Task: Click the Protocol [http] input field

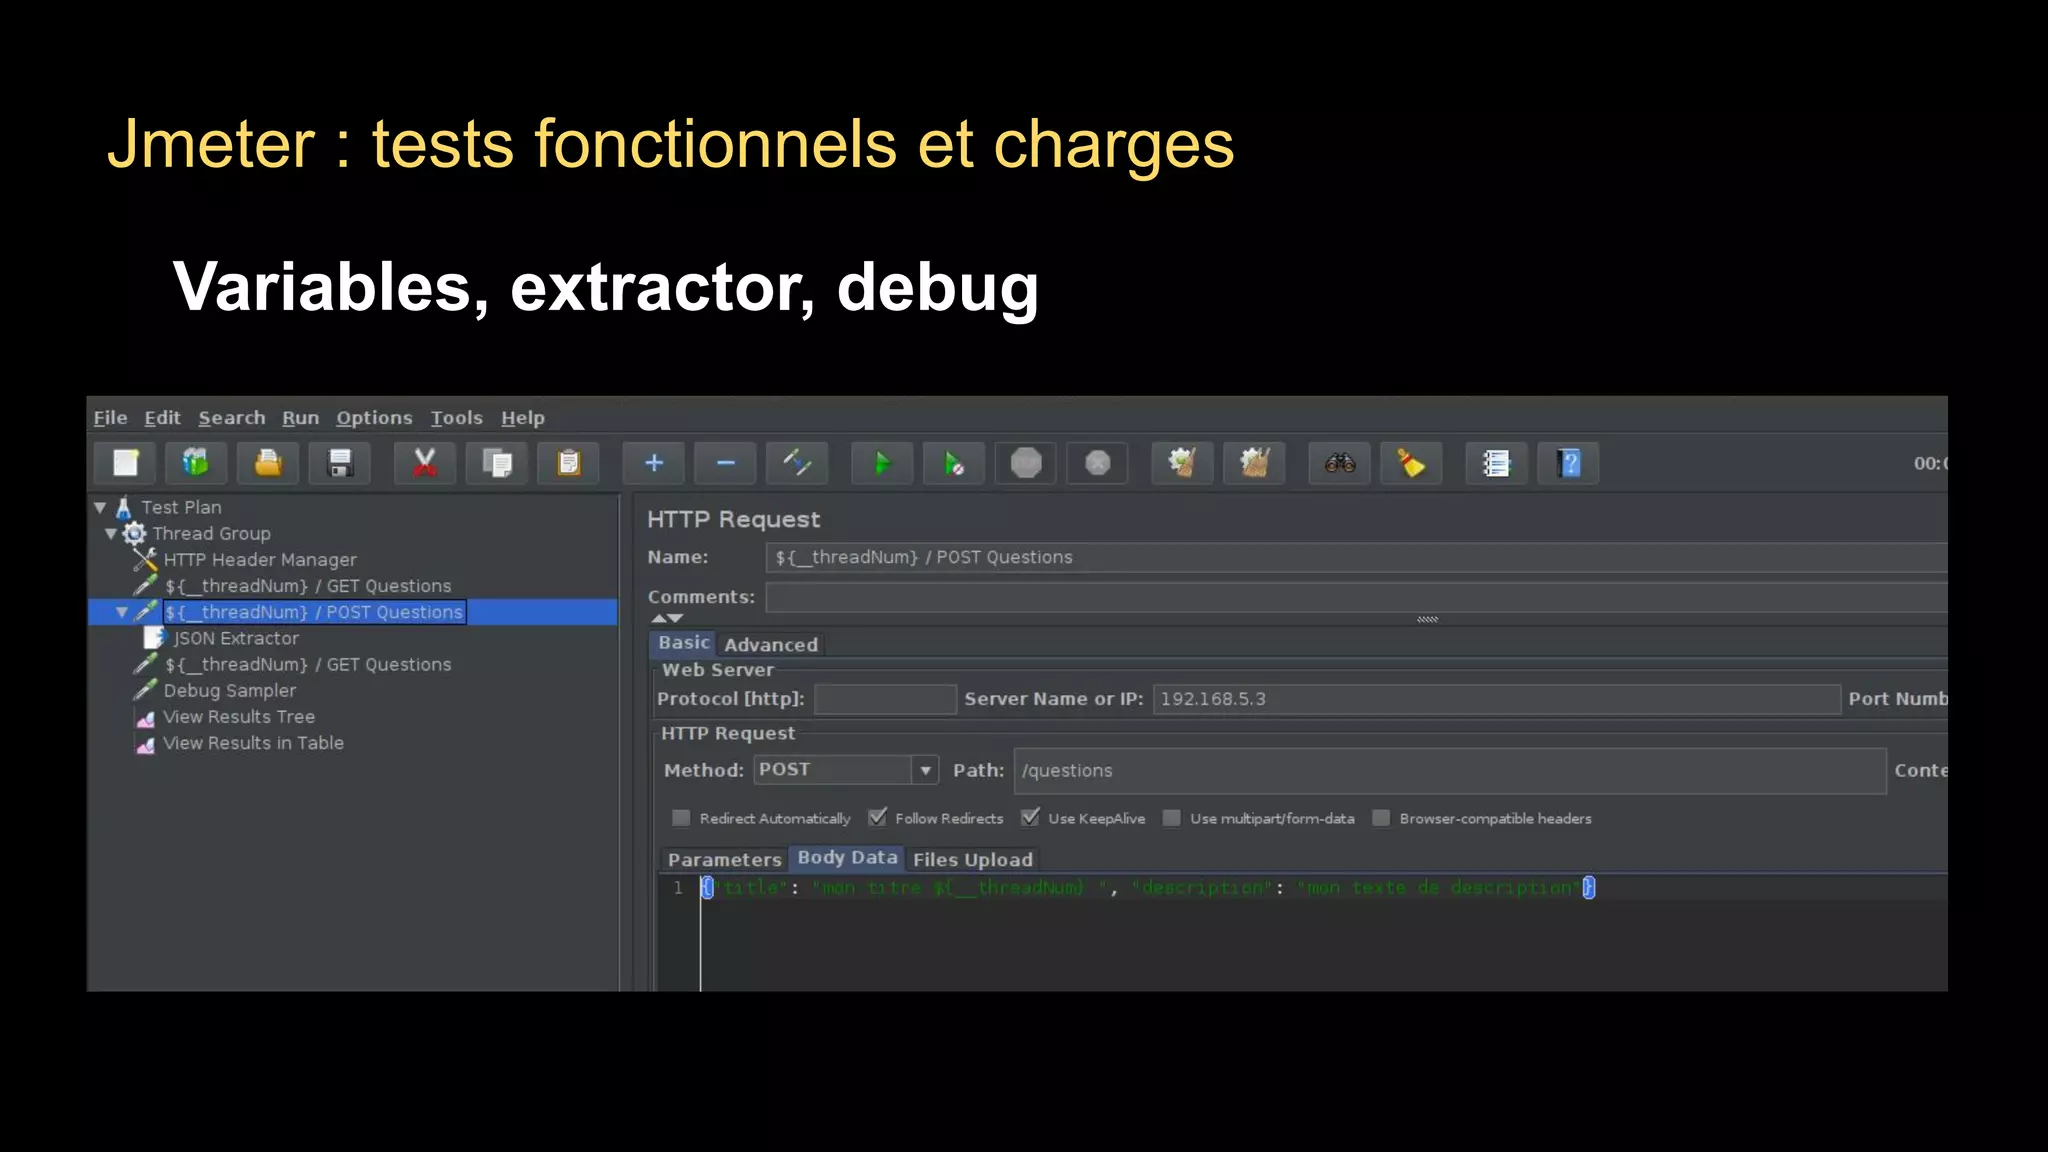Action: pyautogui.click(x=885, y=699)
